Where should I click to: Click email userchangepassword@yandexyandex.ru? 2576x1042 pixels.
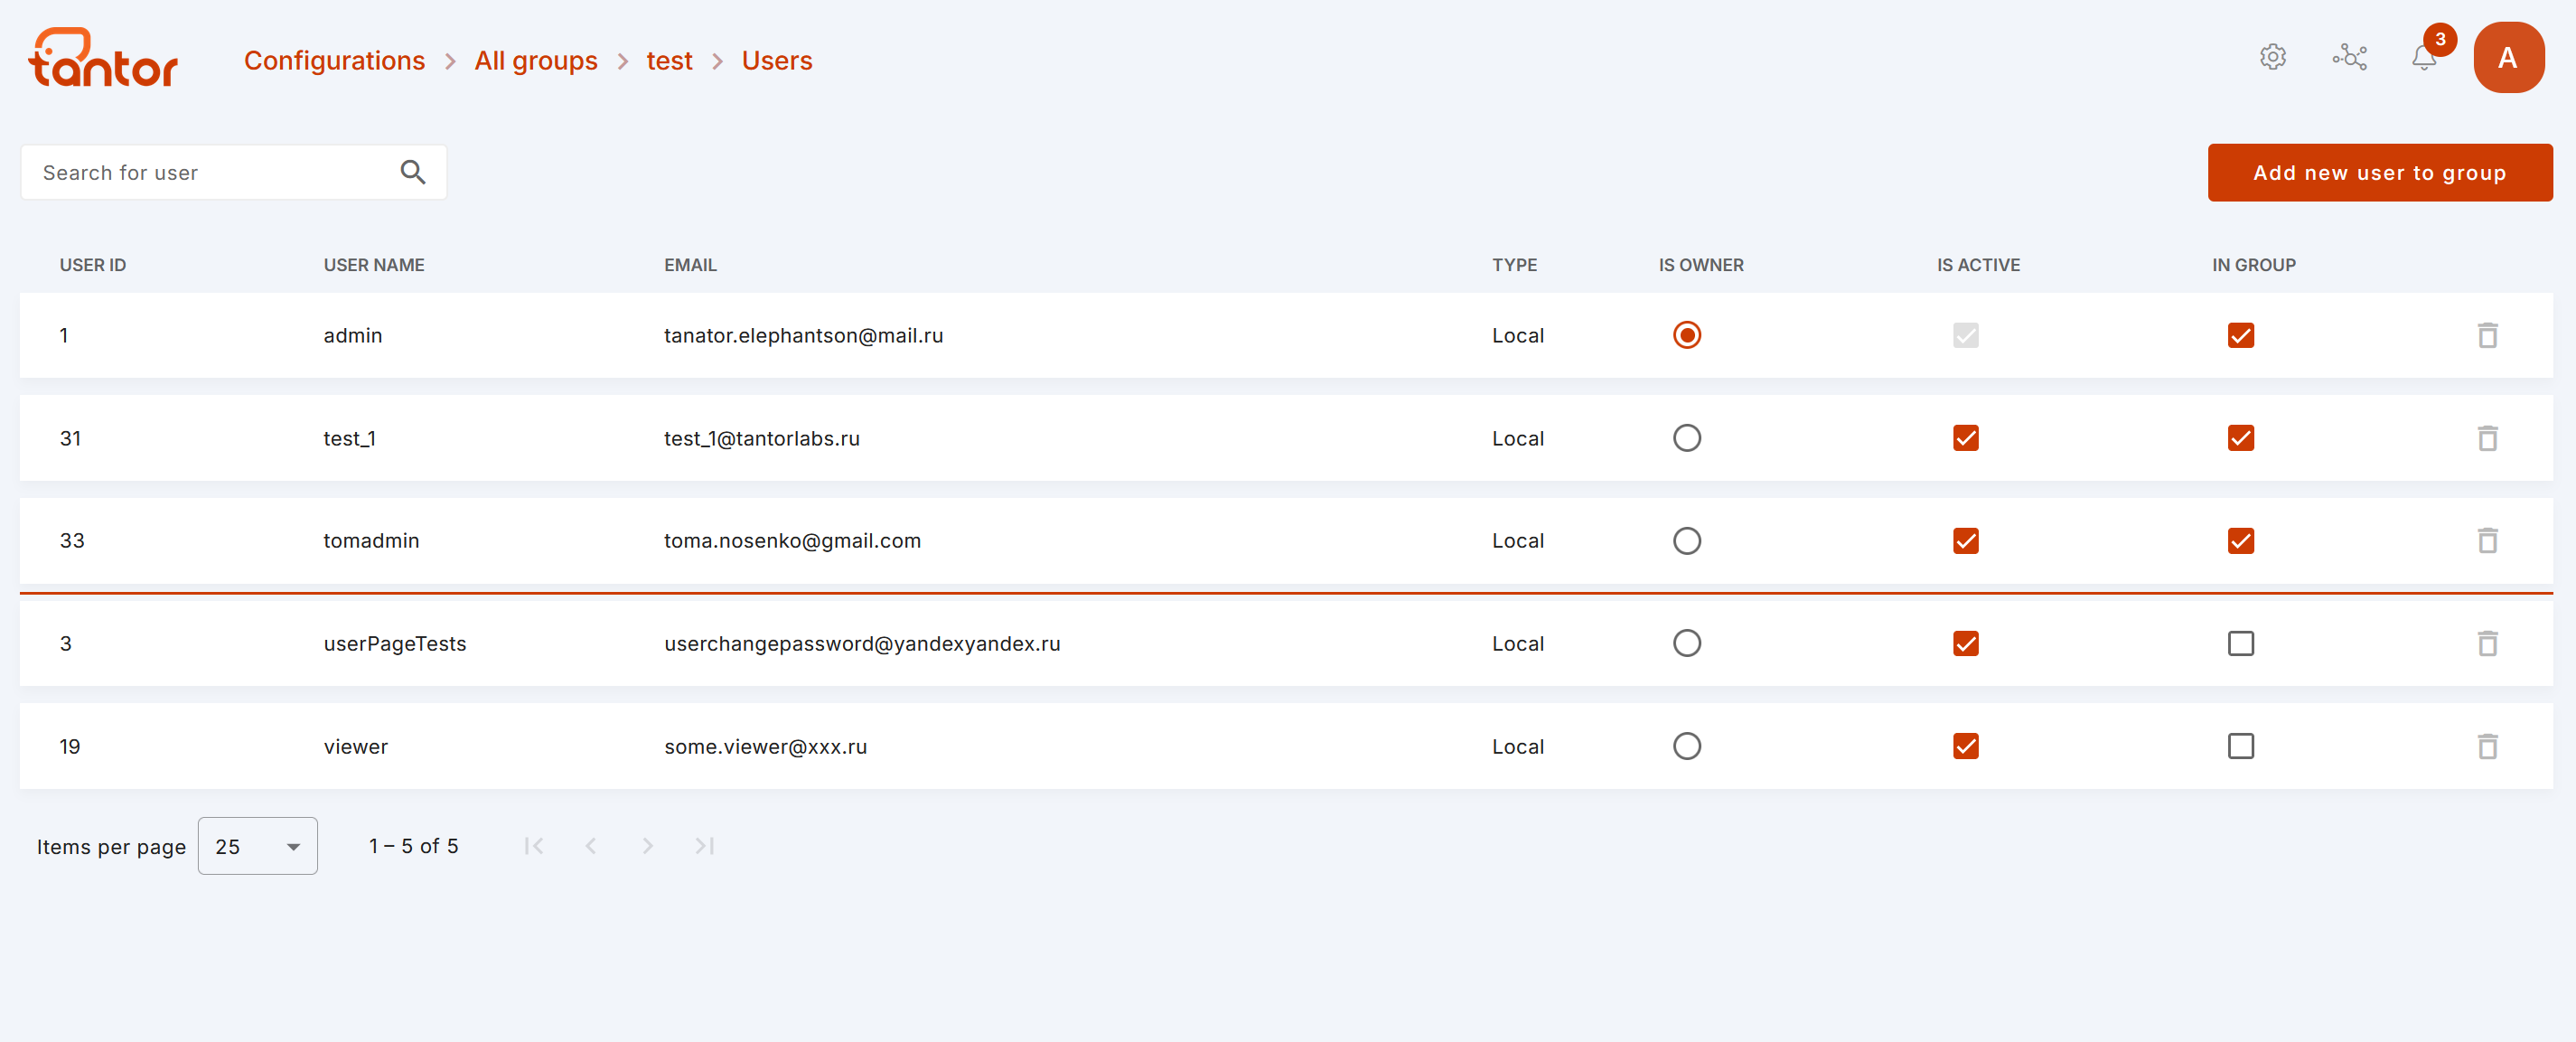tap(862, 643)
